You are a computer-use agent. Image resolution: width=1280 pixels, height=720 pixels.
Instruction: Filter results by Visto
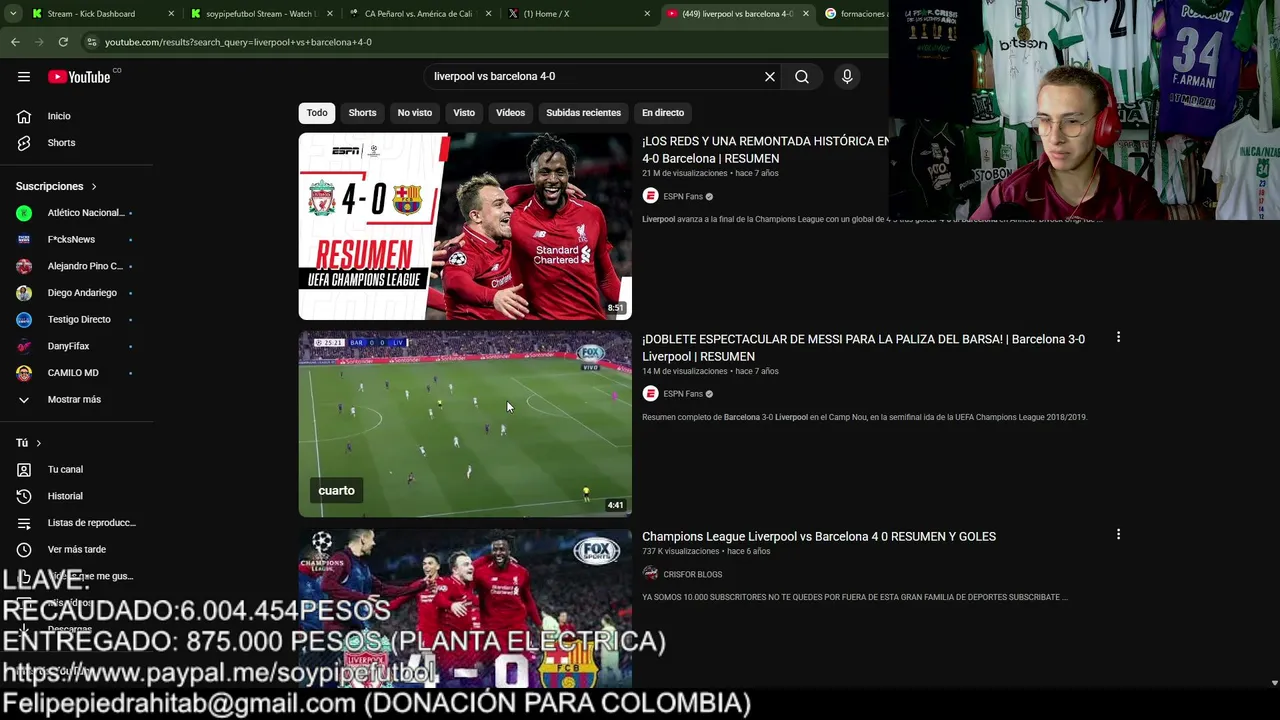(464, 113)
